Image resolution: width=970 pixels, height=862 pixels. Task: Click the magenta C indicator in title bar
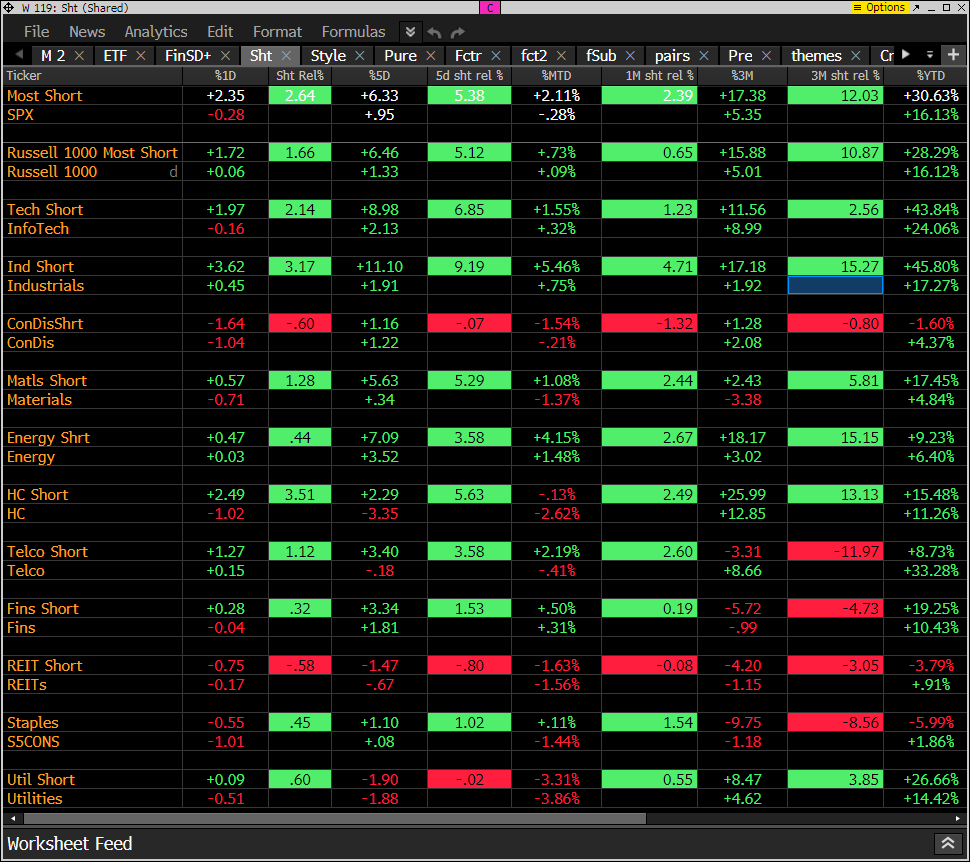click(x=490, y=8)
